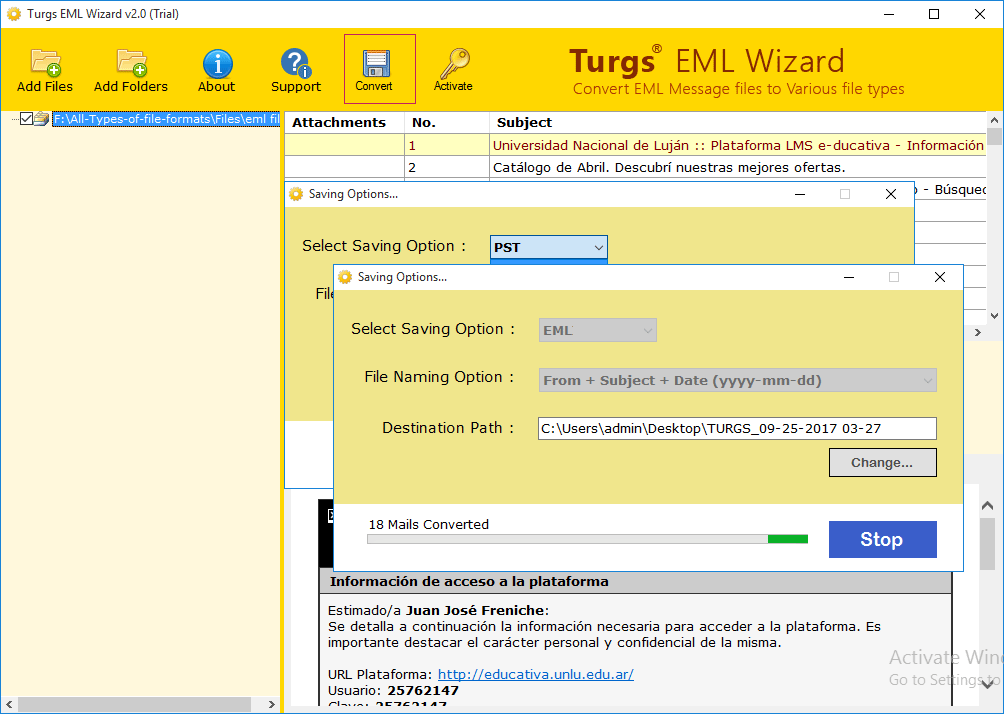
Task: Click the Usuario value 25762147
Action: pyautogui.click(x=423, y=690)
